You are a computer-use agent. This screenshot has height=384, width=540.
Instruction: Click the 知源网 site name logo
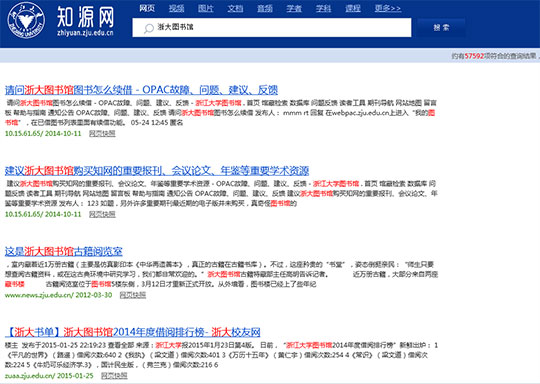point(85,20)
